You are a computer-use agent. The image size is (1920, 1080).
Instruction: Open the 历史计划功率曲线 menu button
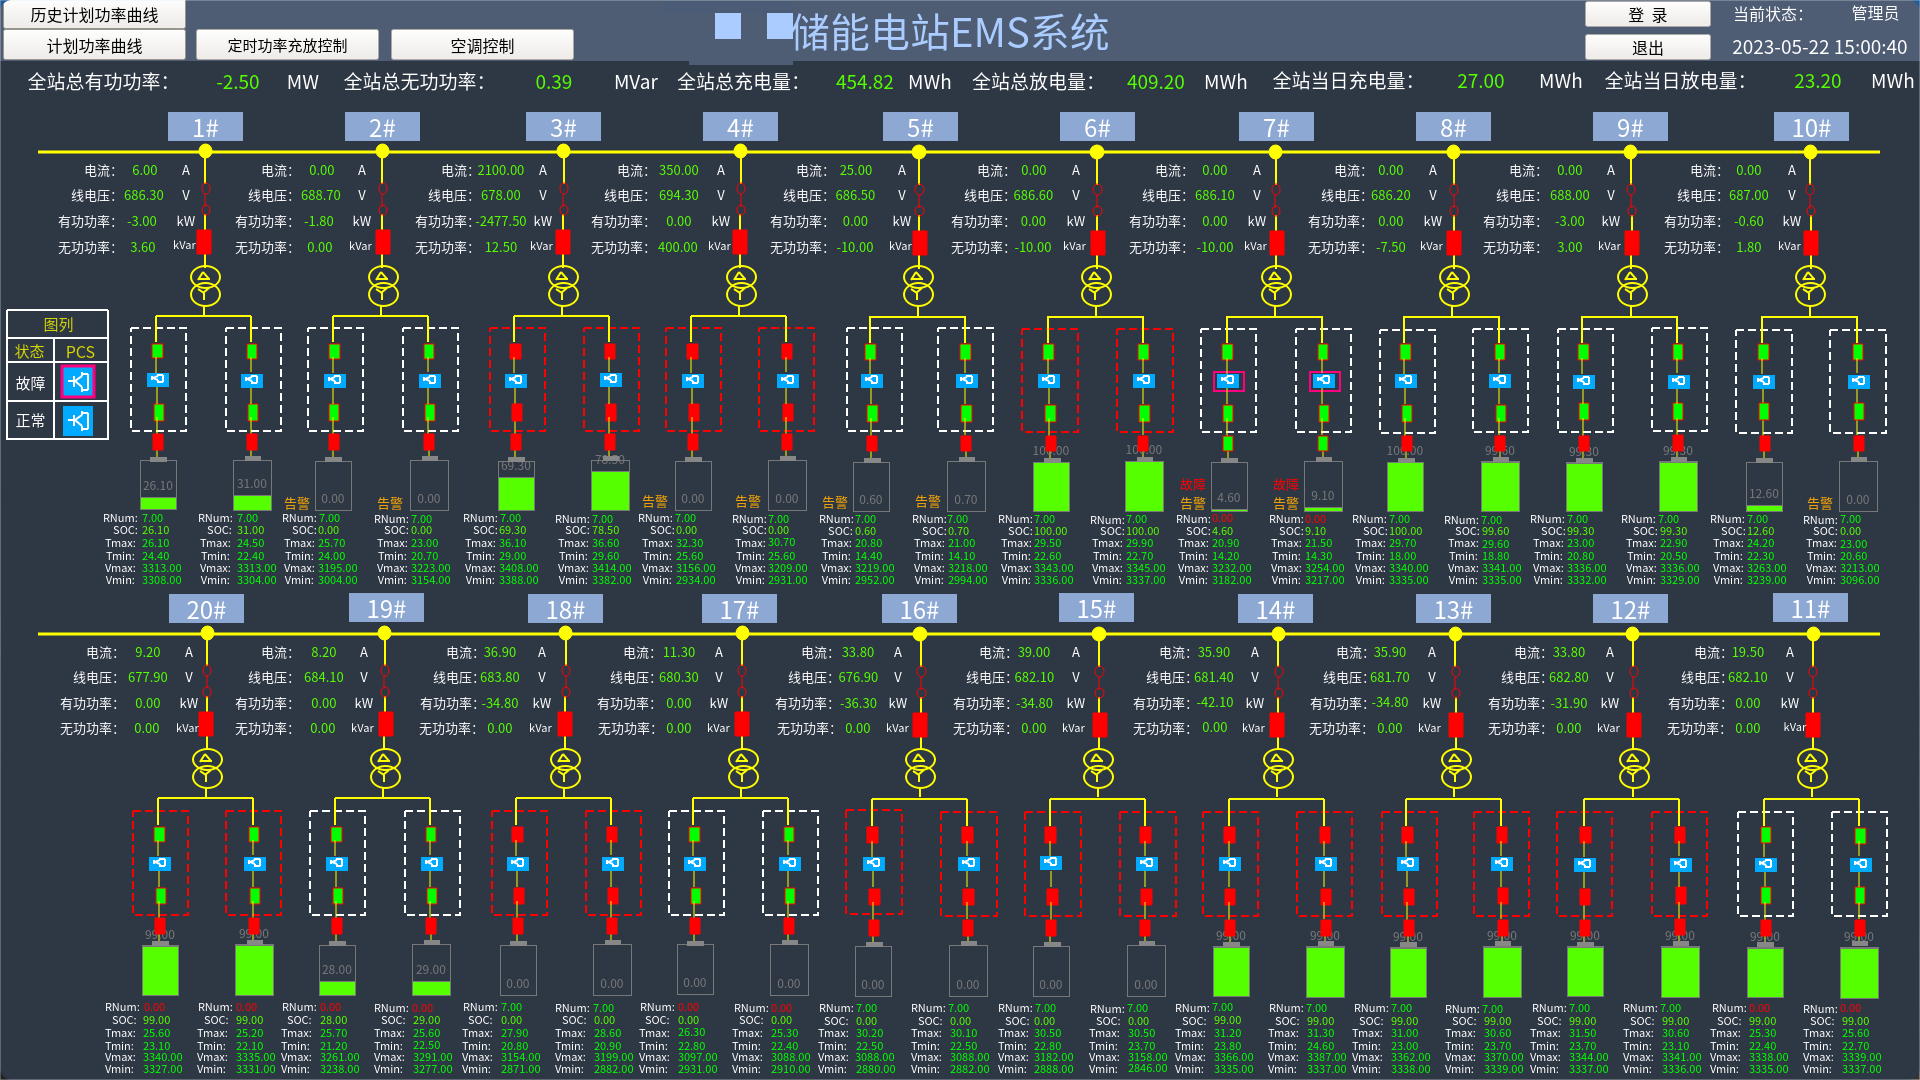coord(94,15)
